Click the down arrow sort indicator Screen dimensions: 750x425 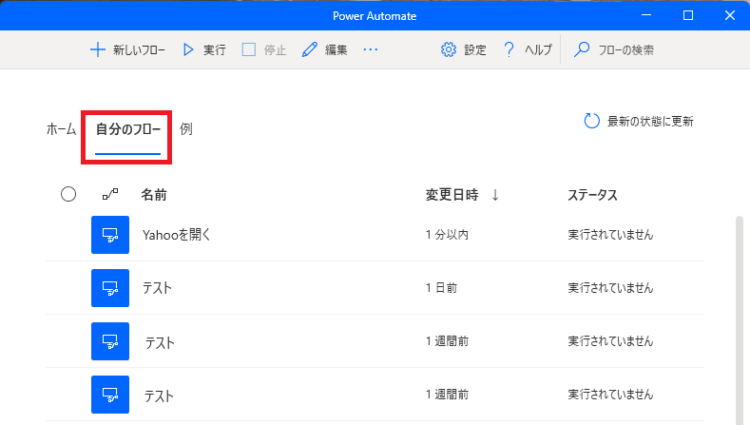tap(496, 195)
